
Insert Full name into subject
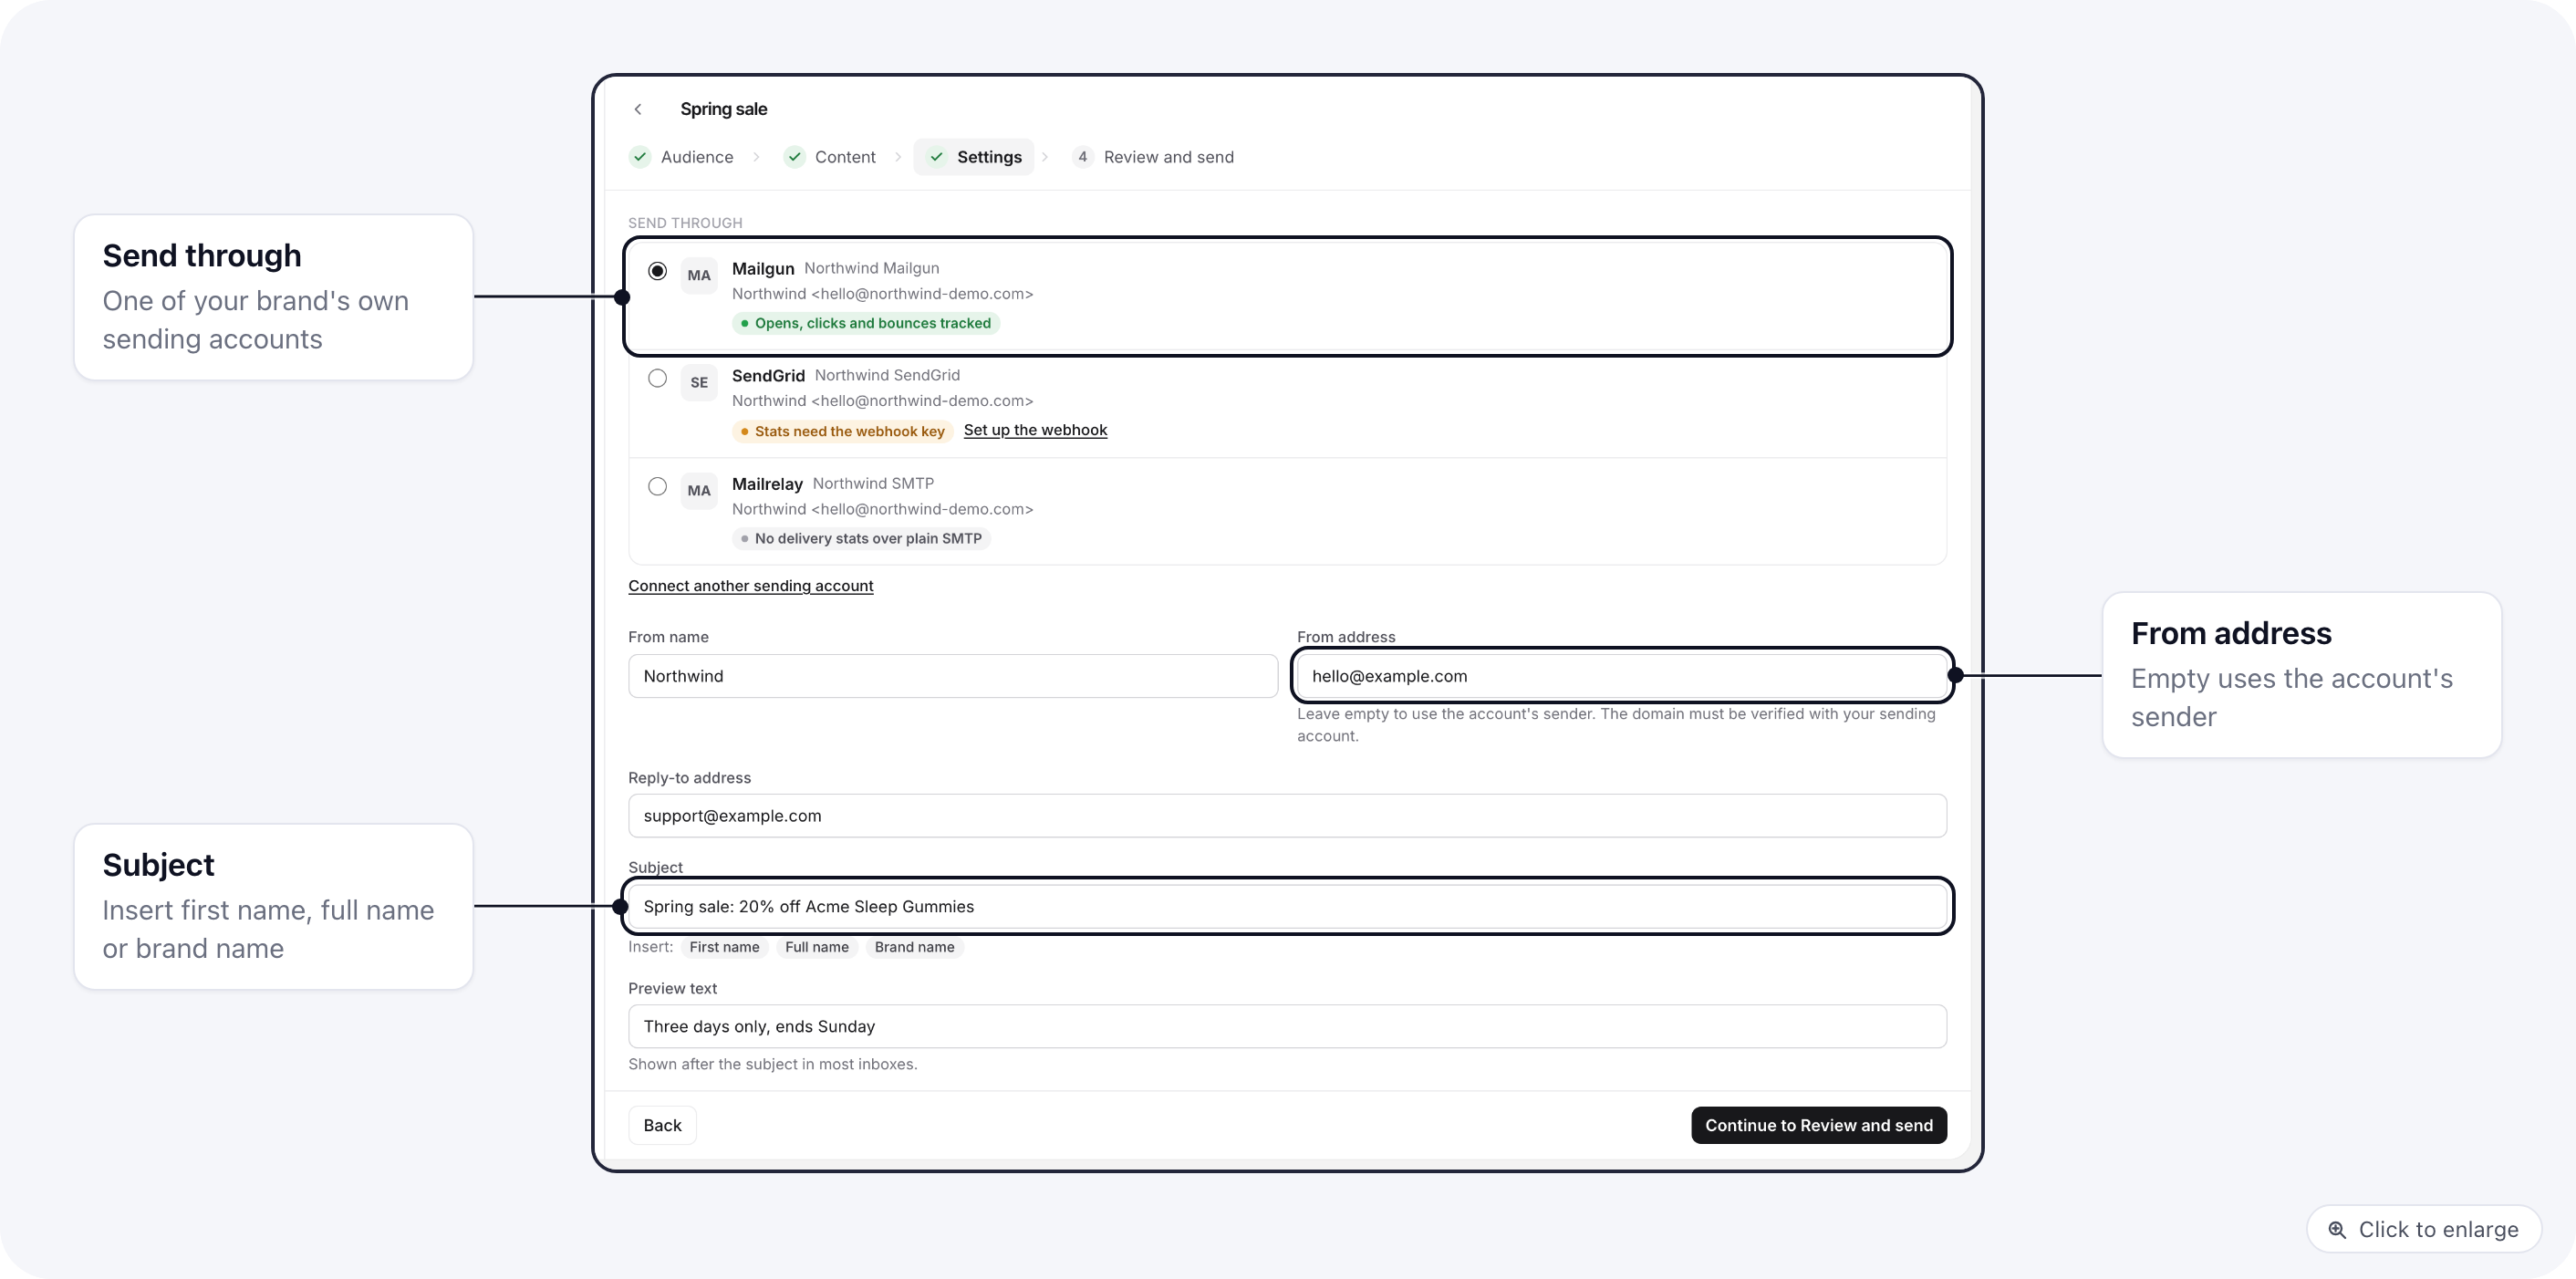tap(817, 947)
